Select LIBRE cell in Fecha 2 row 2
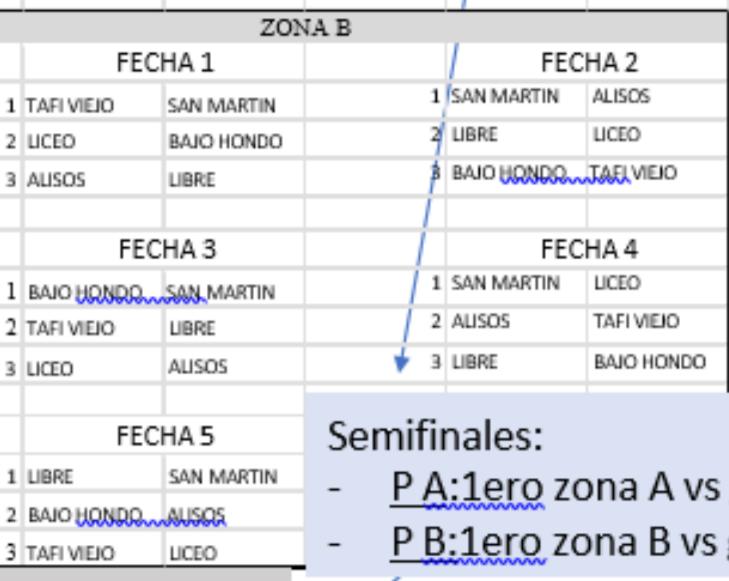The width and height of the screenshot is (729, 581). (x=475, y=134)
